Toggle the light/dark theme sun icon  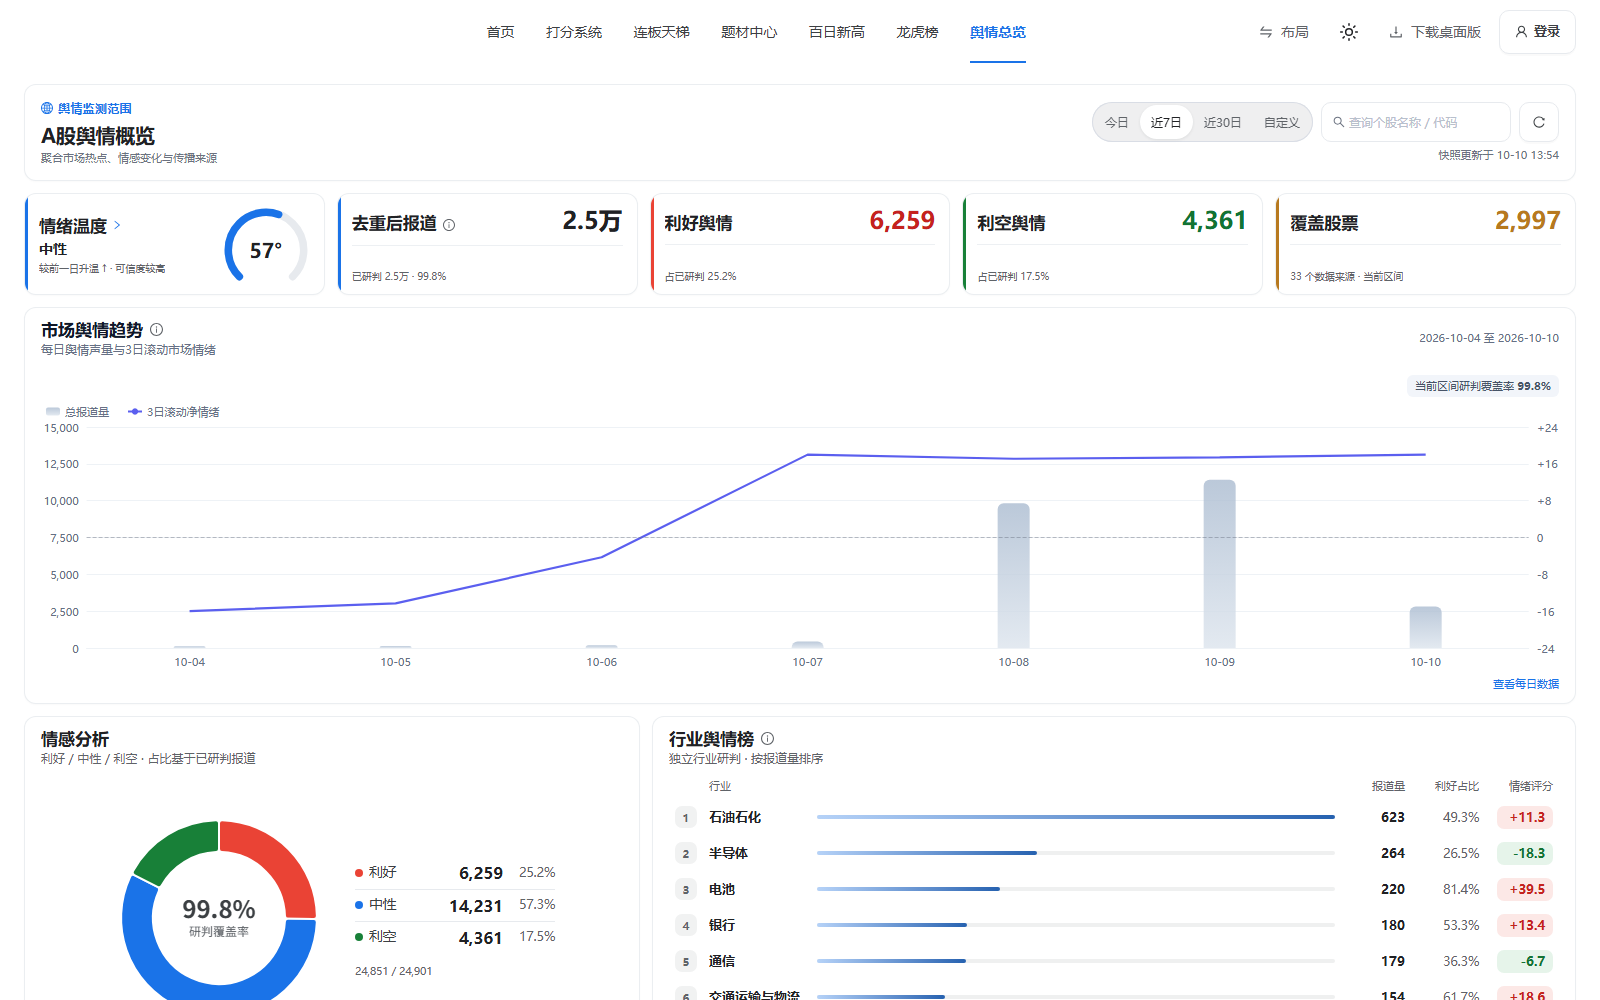click(x=1349, y=32)
